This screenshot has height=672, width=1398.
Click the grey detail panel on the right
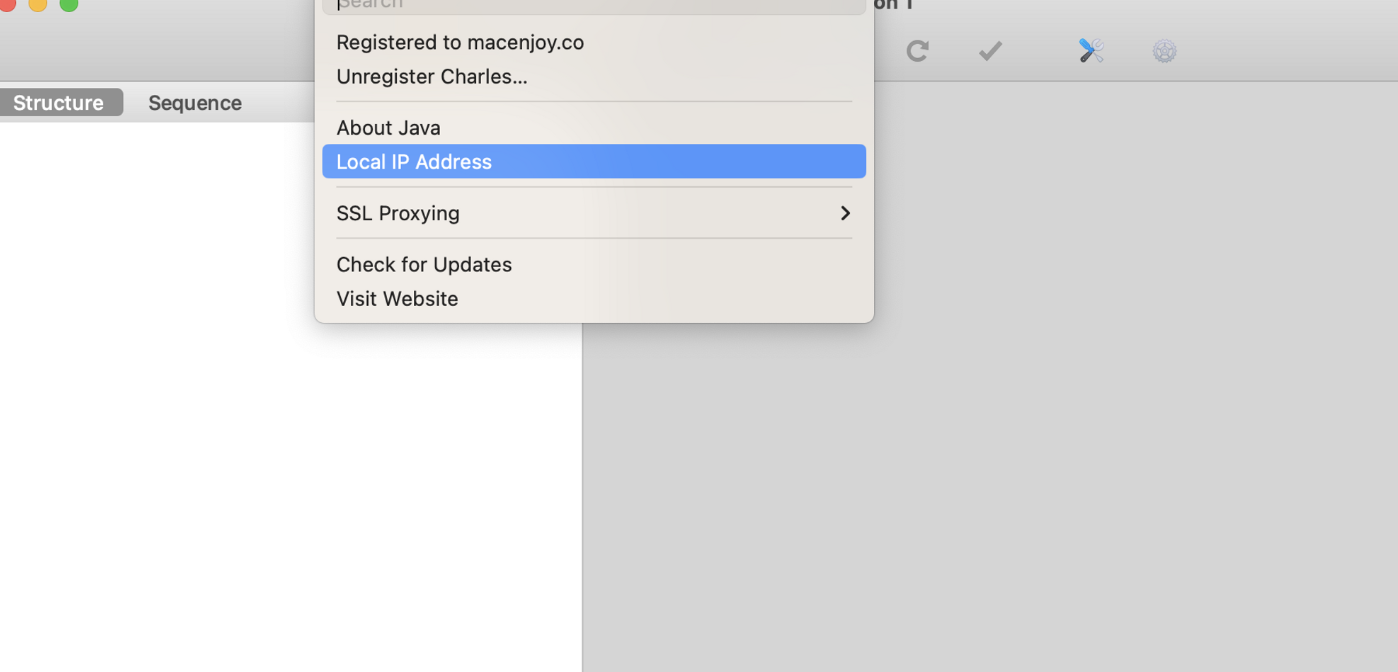pos(1000,450)
